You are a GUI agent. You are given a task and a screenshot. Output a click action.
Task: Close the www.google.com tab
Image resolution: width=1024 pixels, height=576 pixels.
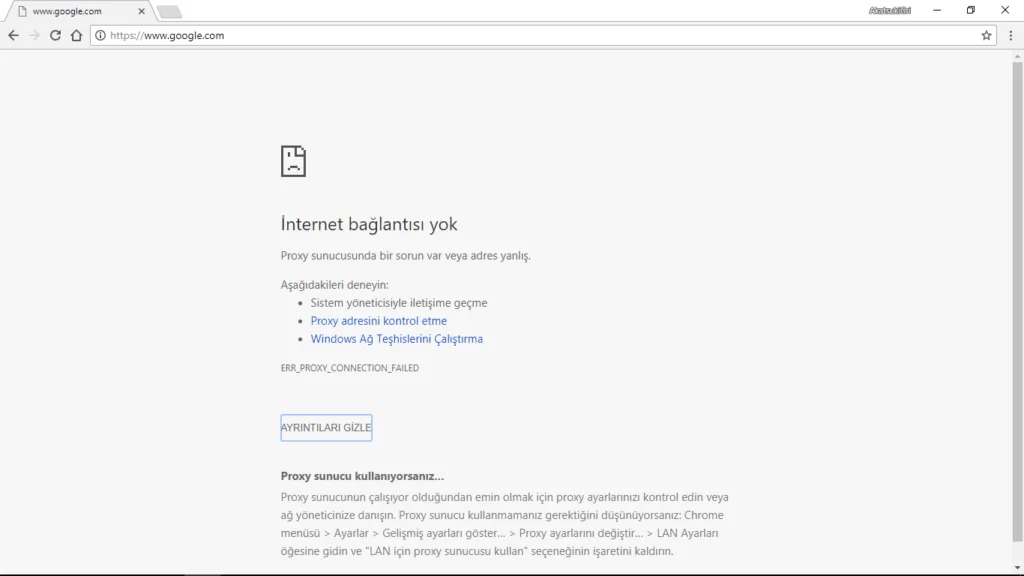tap(141, 11)
